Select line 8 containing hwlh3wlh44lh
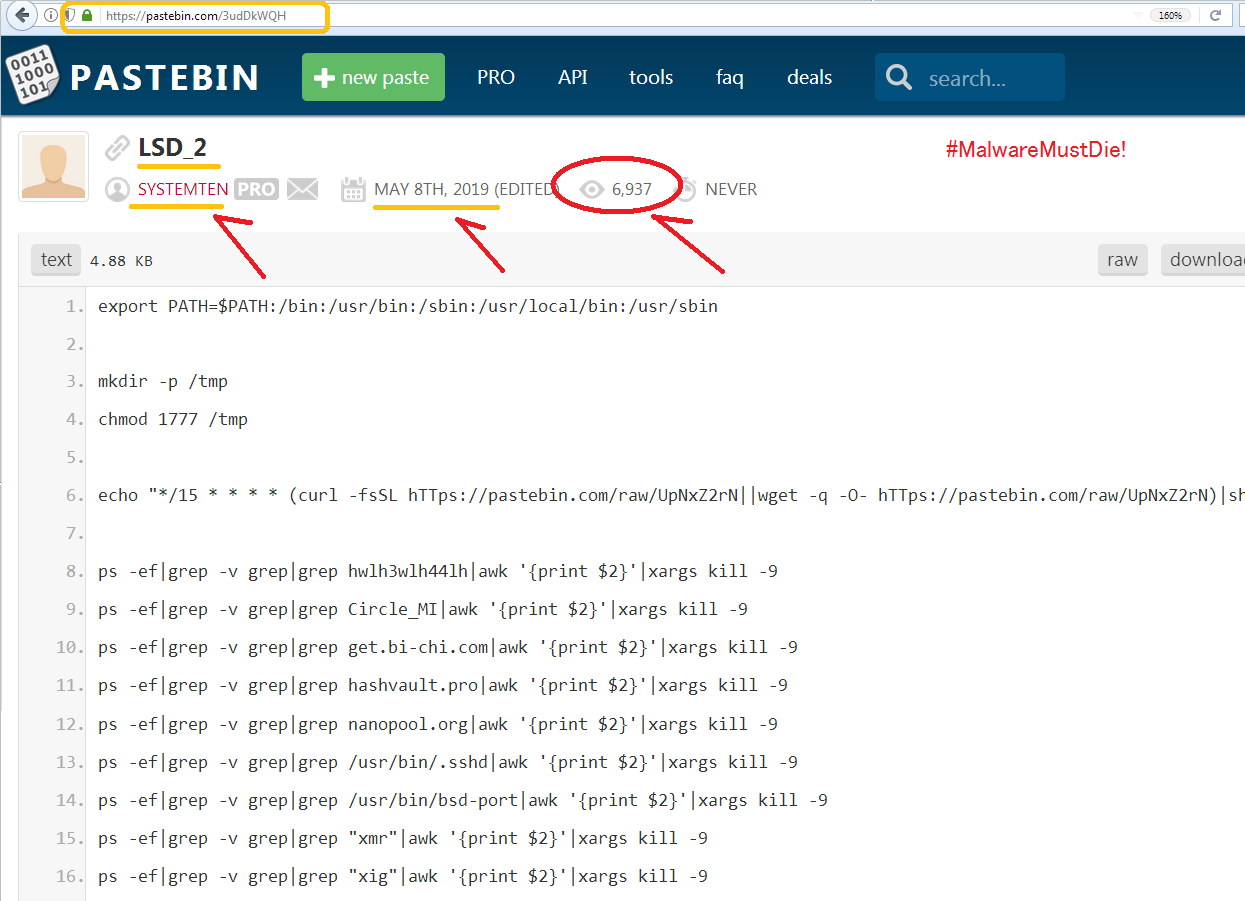The image size is (1245, 901). click(438, 572)
